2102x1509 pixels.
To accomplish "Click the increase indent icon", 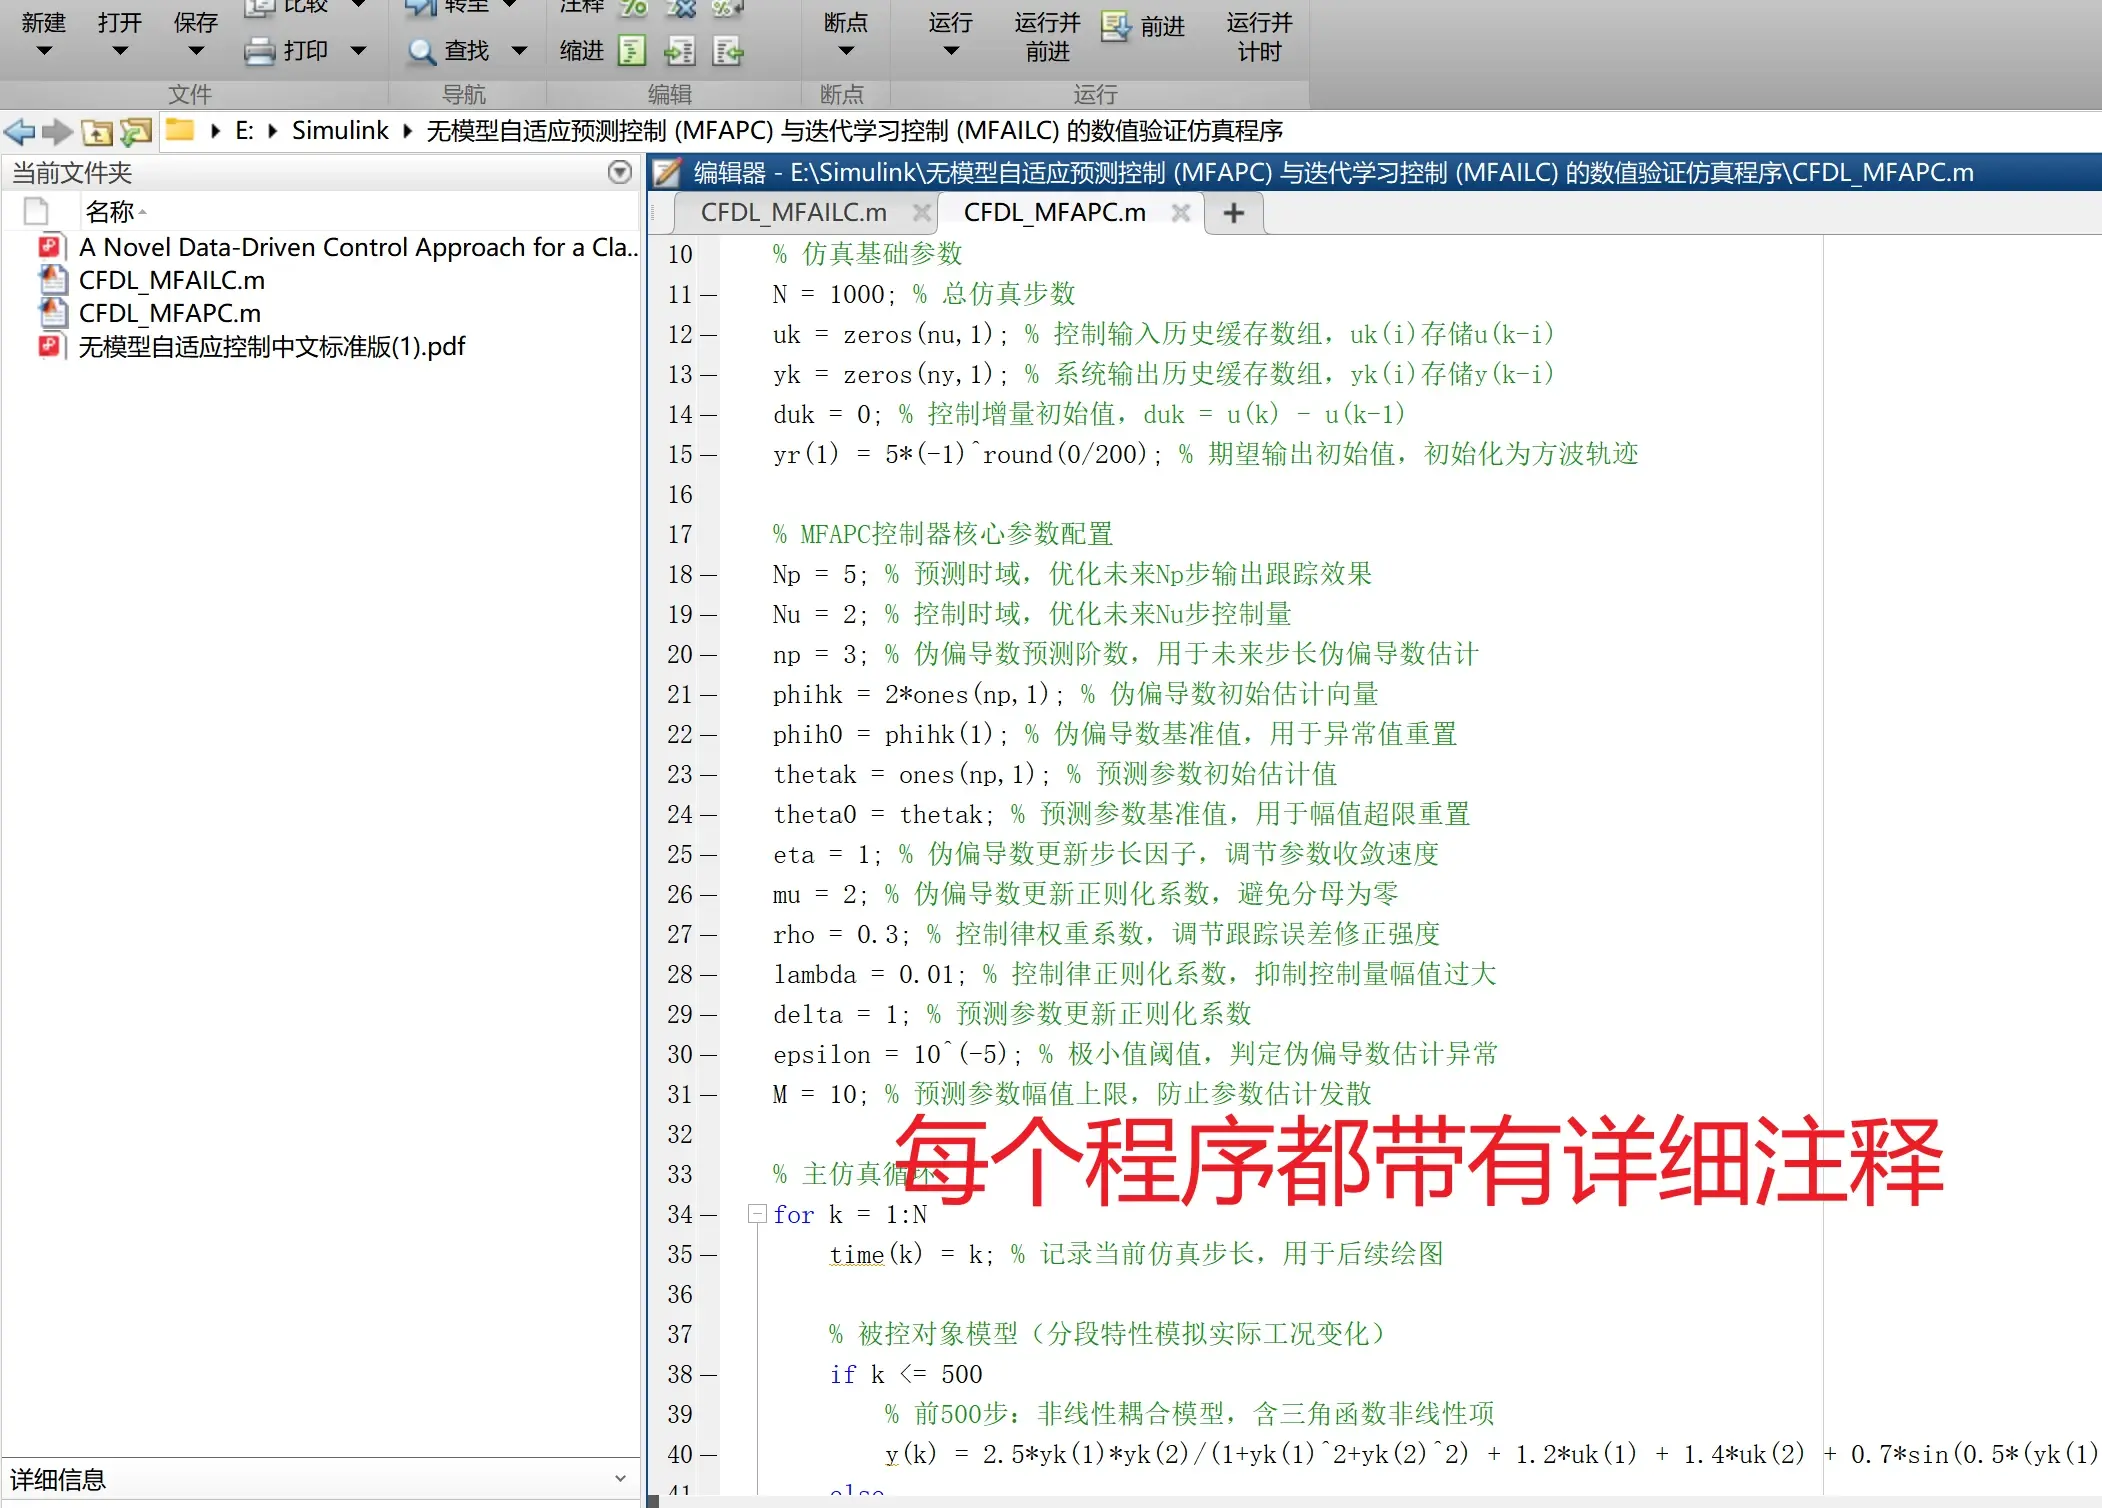I will 680,51.
